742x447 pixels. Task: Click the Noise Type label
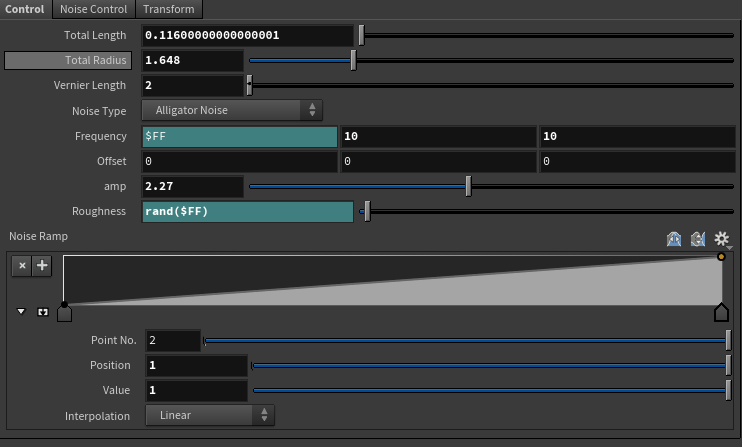99,111
